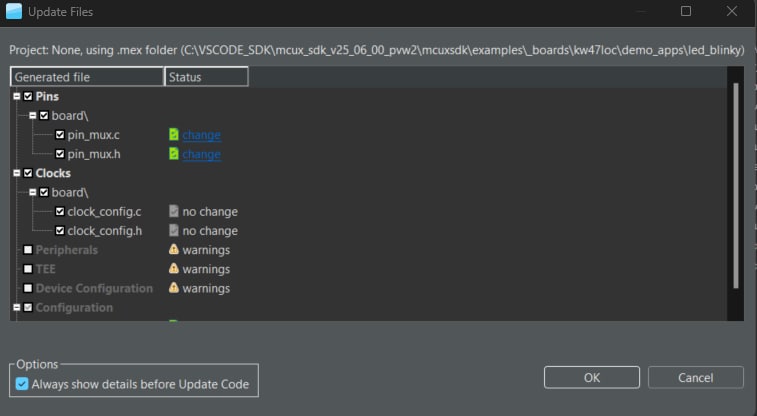
Task: Click the Generated file column header
Action: (86, 77)
